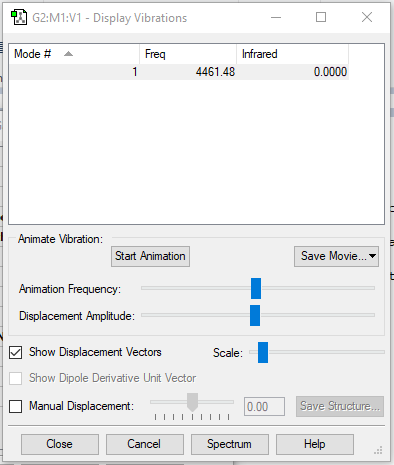The width and height of the screenshot is (394, 465).
Task: Click the resize grip in bottom corner
Action: [378, 450]
